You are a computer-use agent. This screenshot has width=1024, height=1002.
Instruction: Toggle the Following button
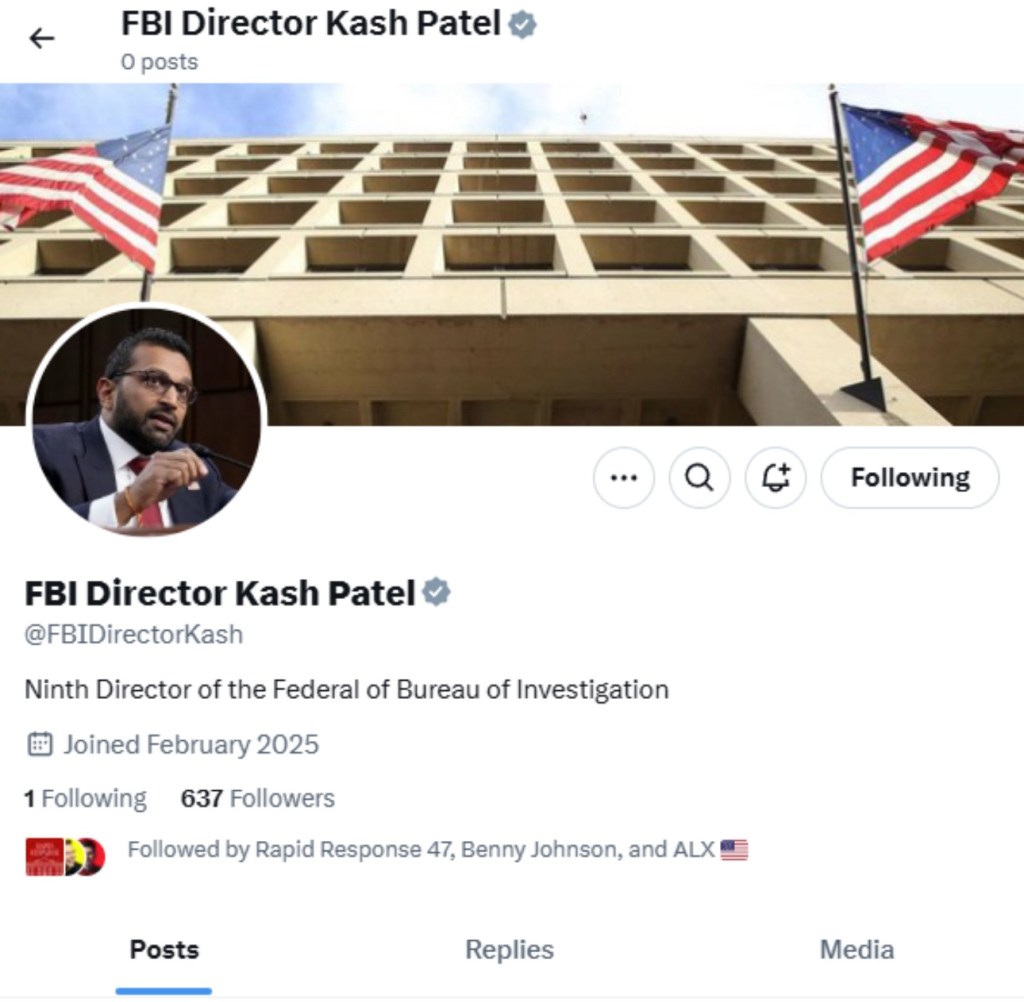tap(909, 478)
